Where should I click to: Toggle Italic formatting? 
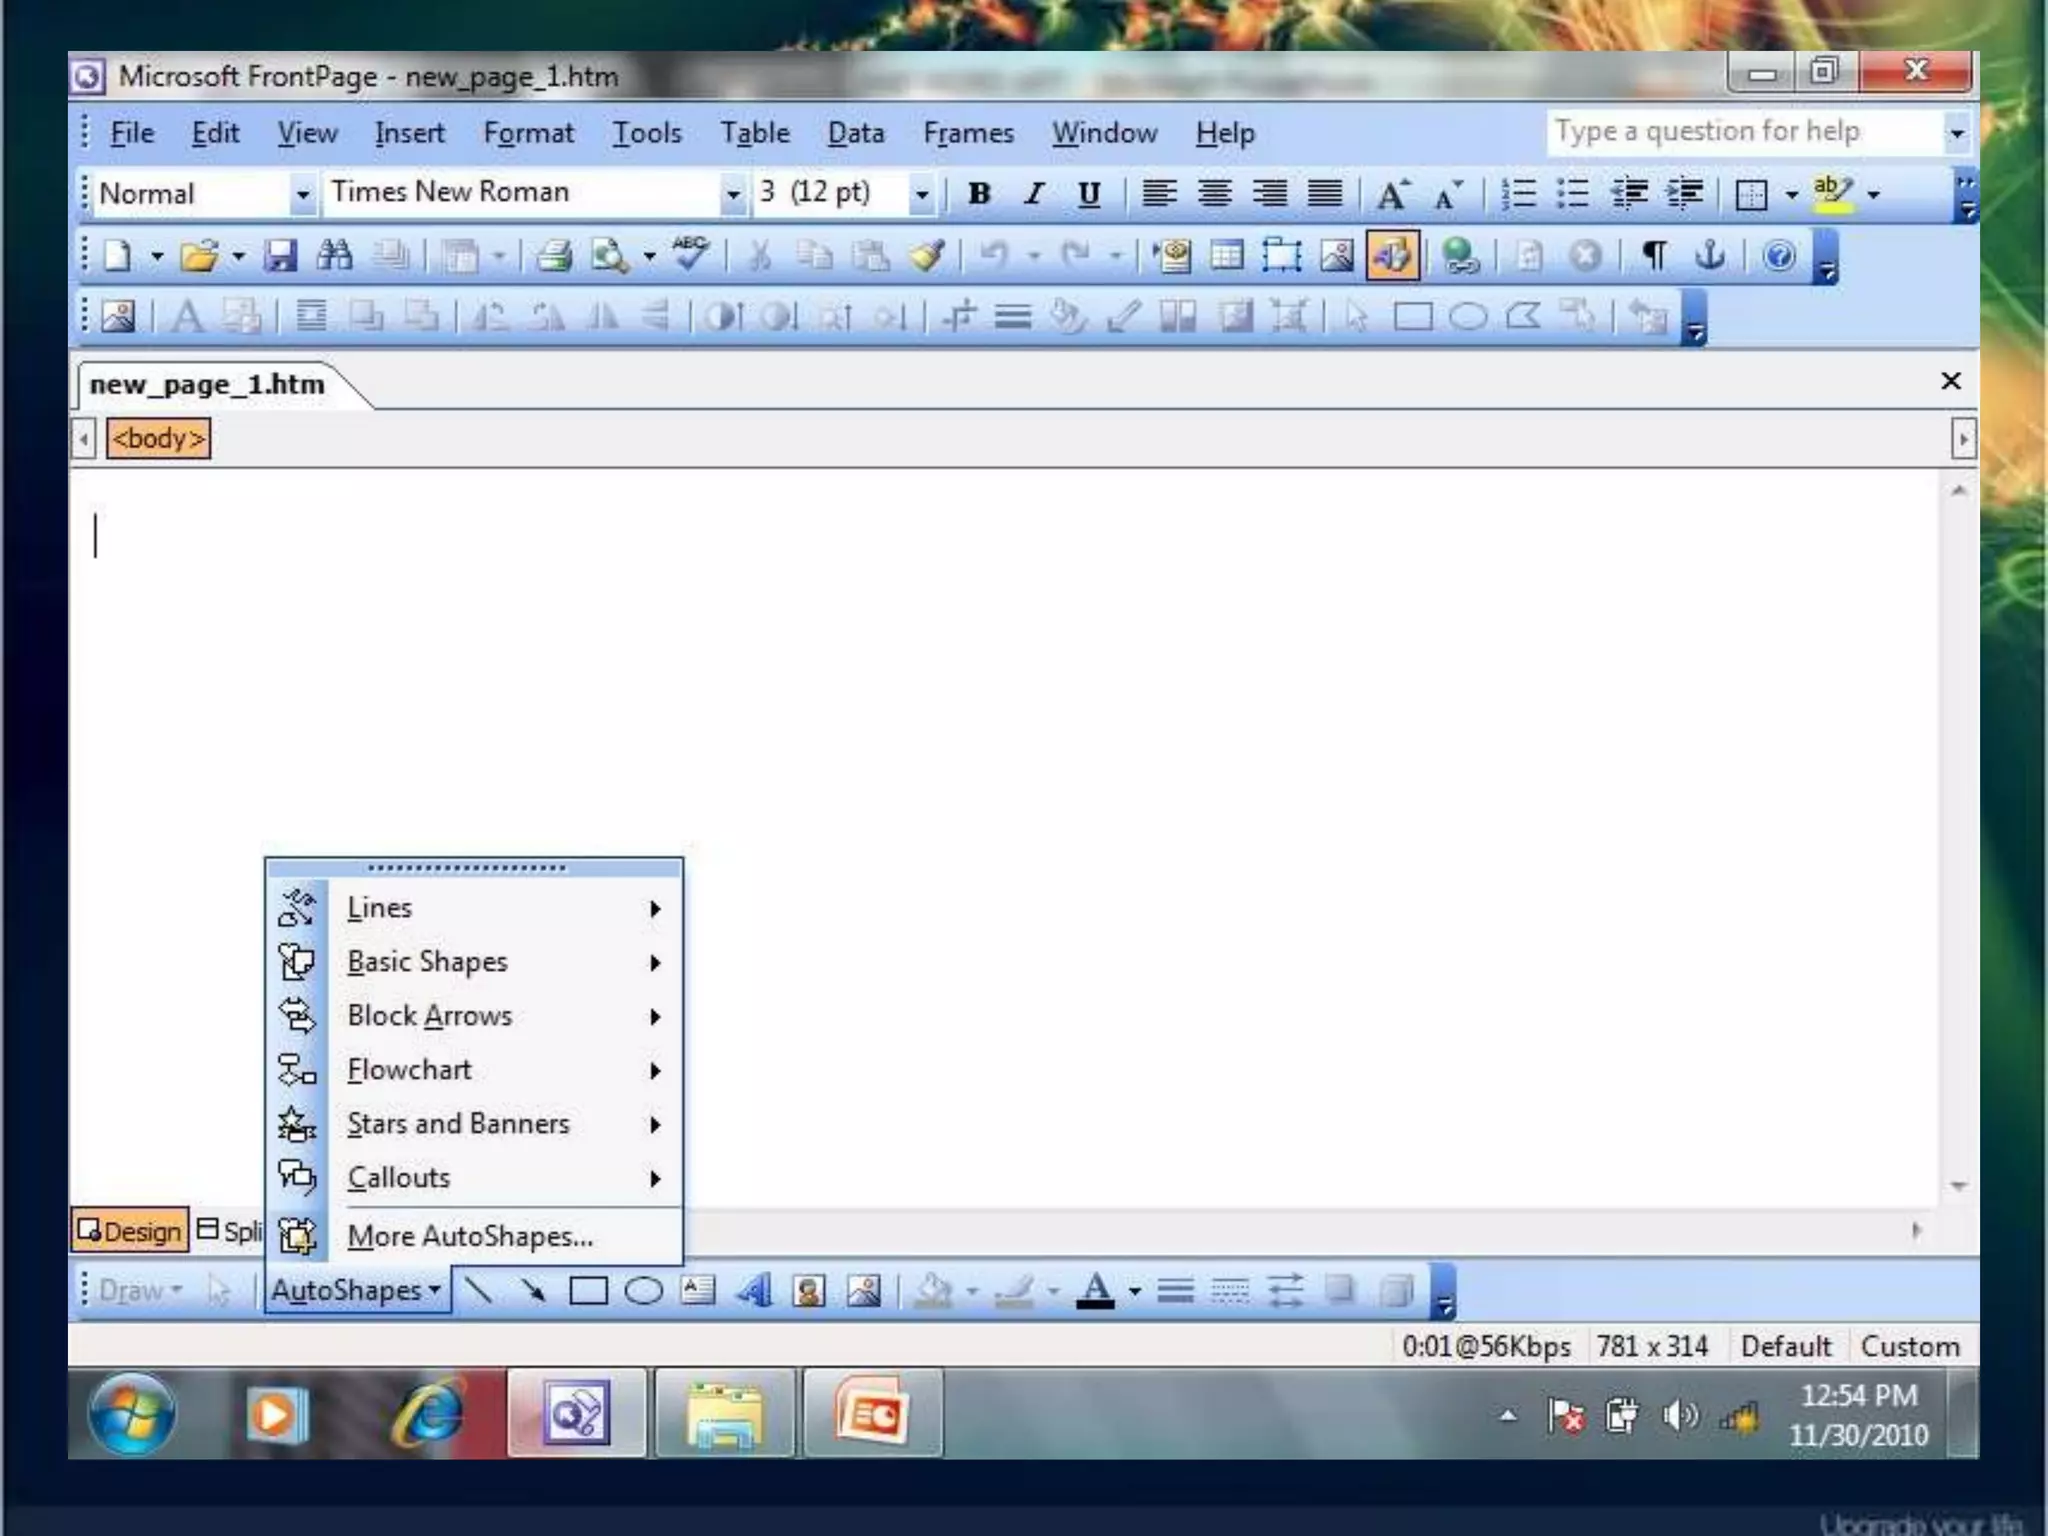pos(1034,193)
